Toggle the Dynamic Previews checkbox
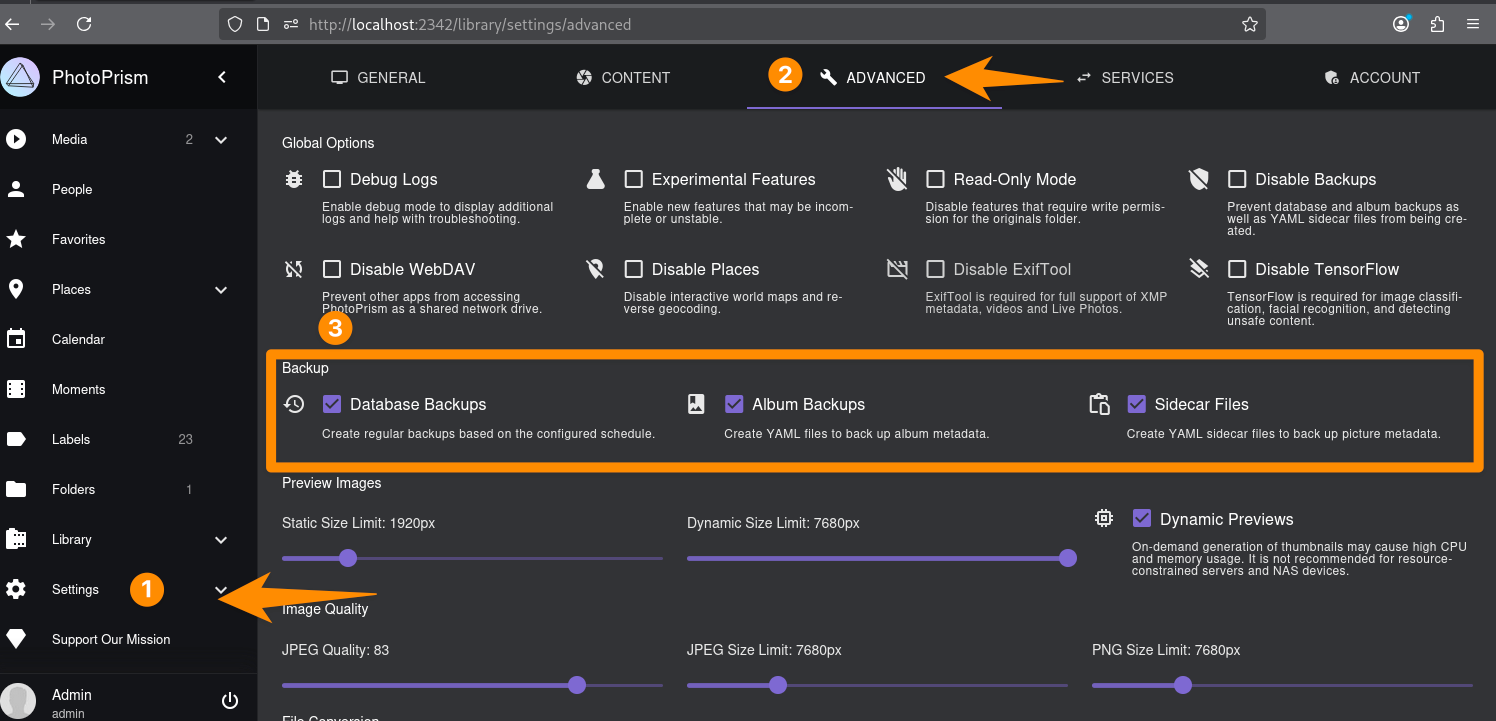The width and height of the screenshot is (1496, 721). point(1142,519)
